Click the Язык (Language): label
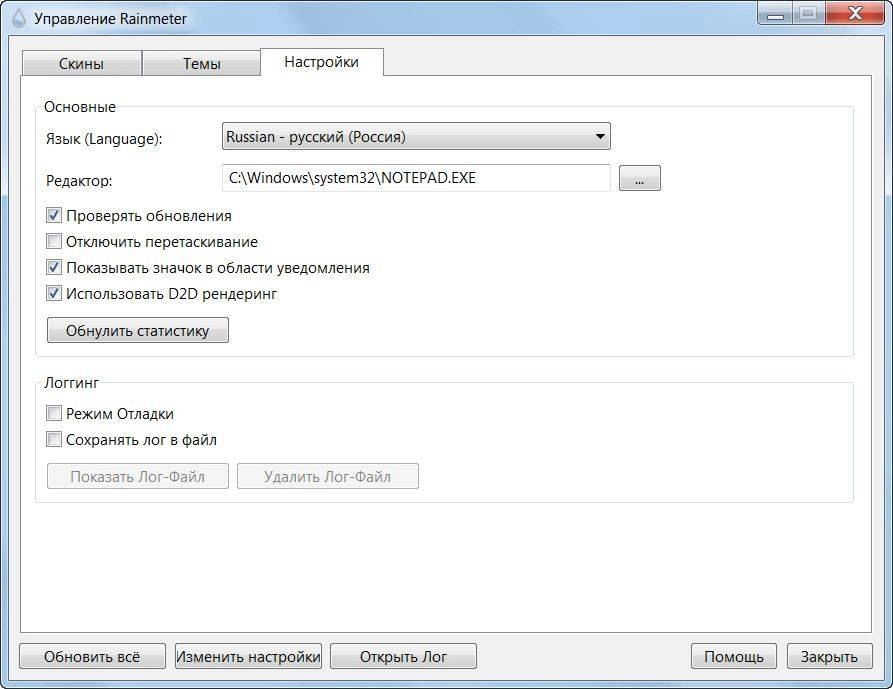This screenshot has width=893, height=689. click(104, 139)
